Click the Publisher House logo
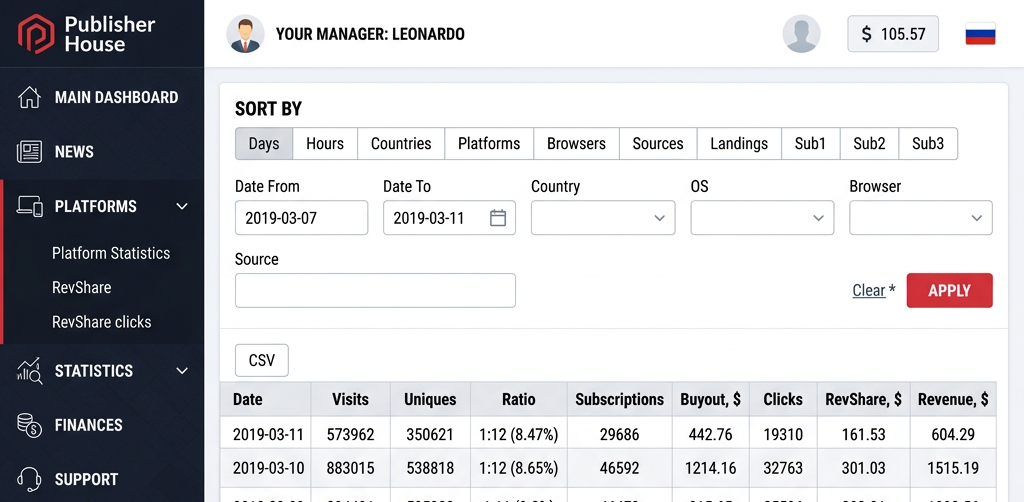 [x=86, y=33]
